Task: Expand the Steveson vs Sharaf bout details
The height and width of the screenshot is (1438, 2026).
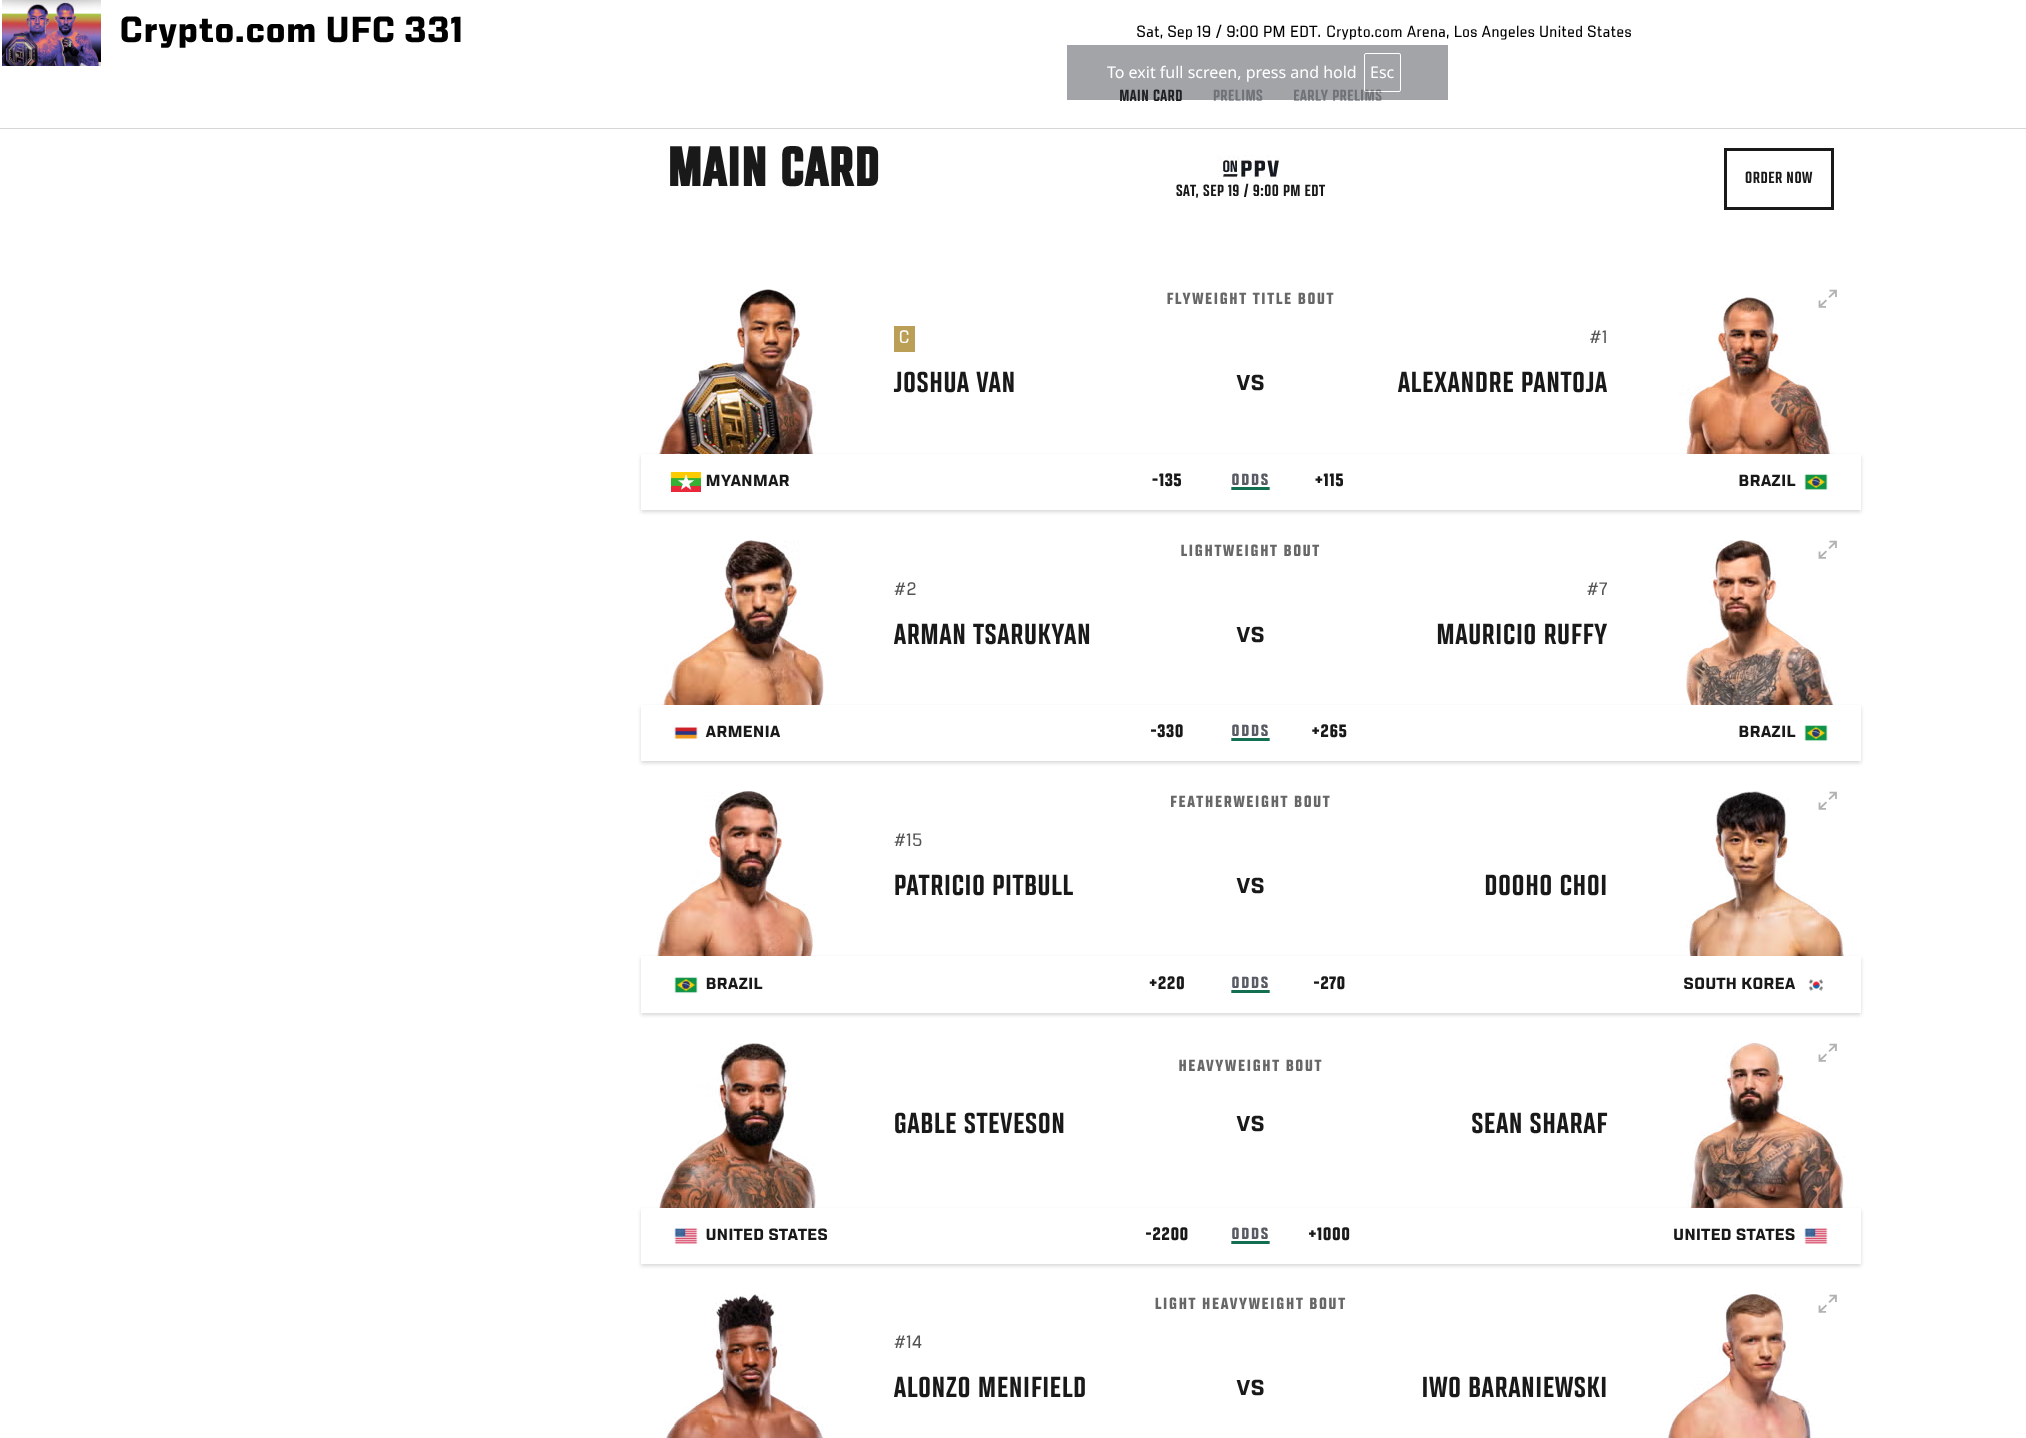Action: tap(1827, 1053)
